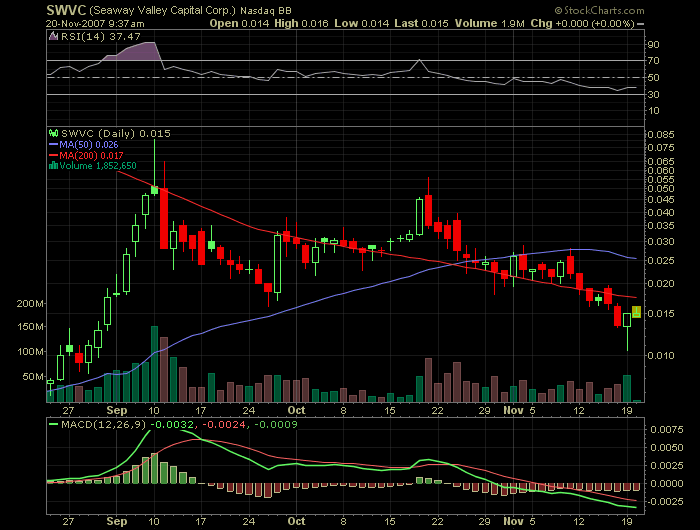Click the MACD(12,26,9) legend text
700x530 pixels.
(104, 424)
